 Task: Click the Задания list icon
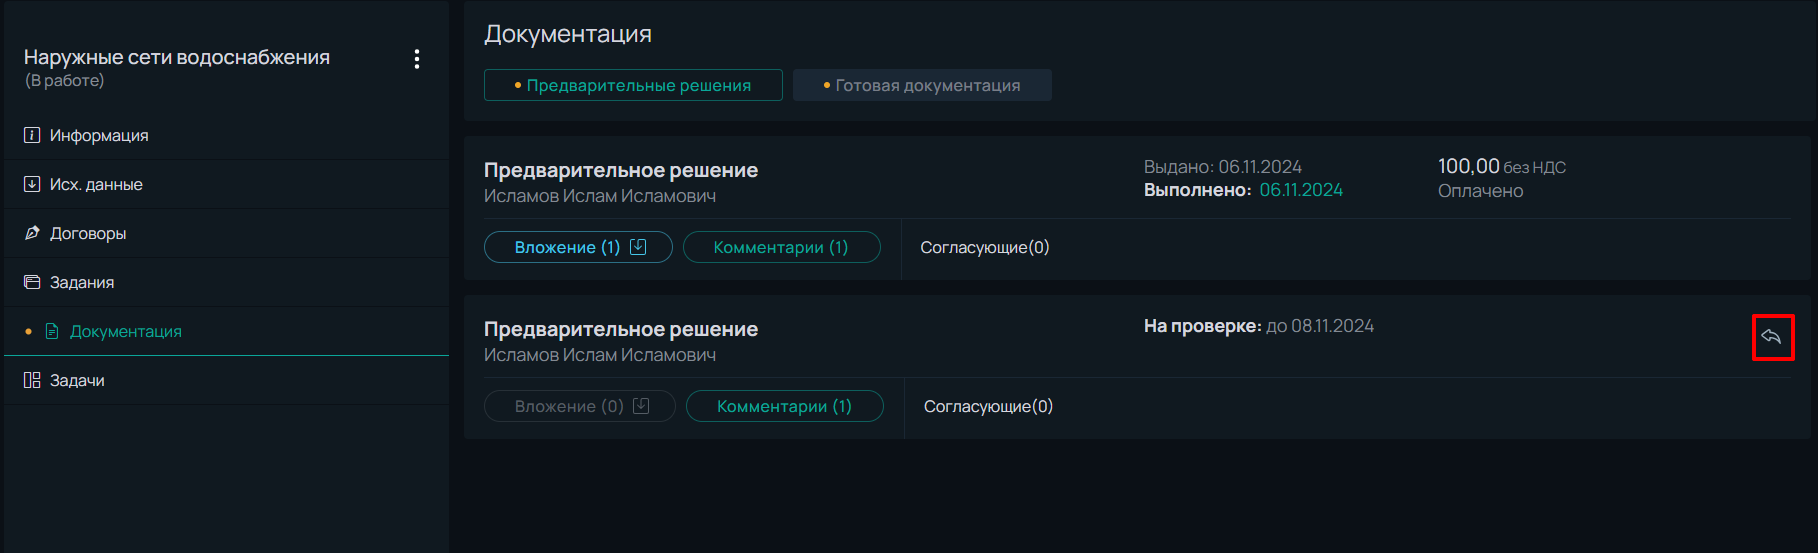pos(32,282)
